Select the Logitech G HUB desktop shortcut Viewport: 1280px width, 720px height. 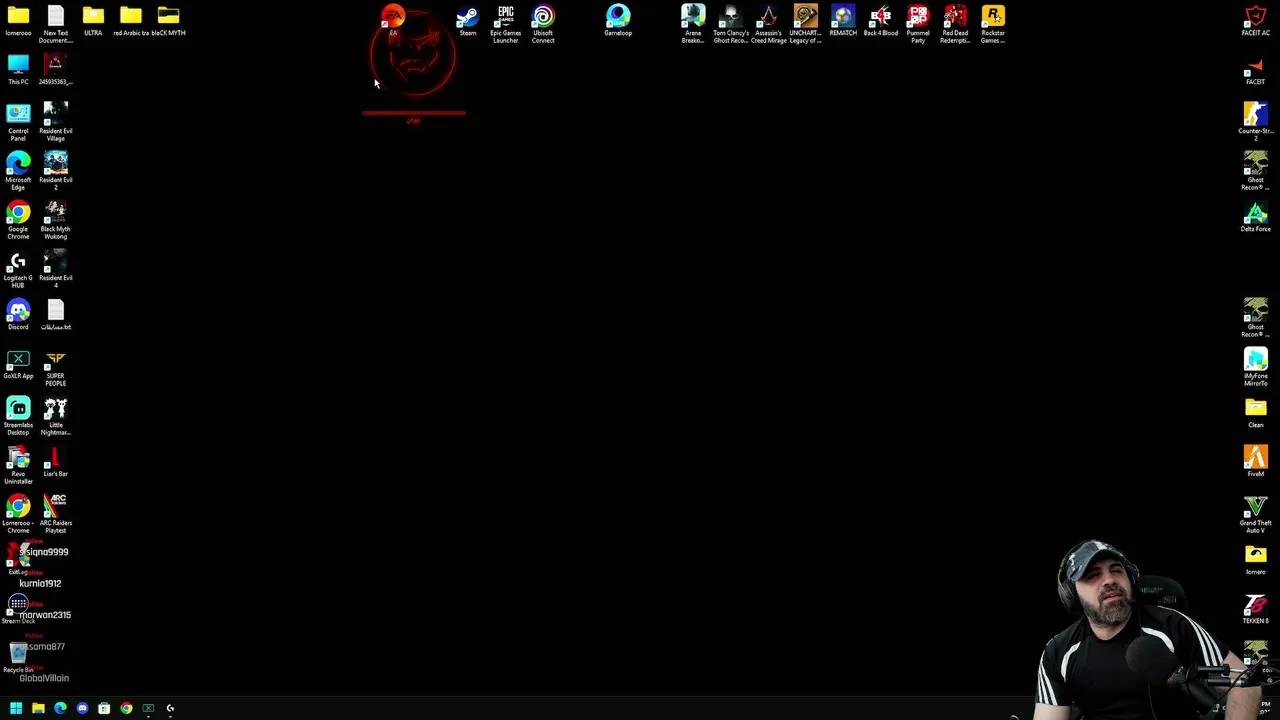(18, 269)
